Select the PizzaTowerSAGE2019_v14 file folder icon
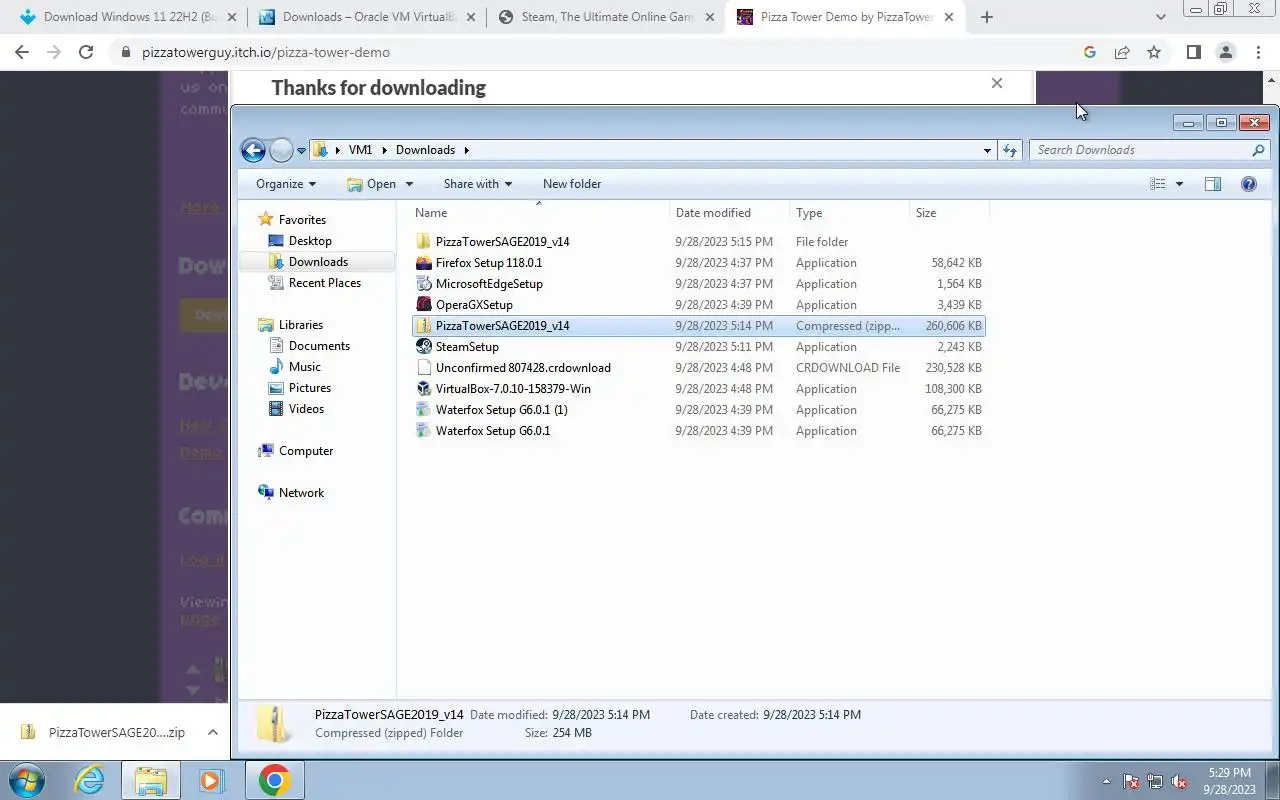The image size is (1280, 800). click(x=423, y=242)
